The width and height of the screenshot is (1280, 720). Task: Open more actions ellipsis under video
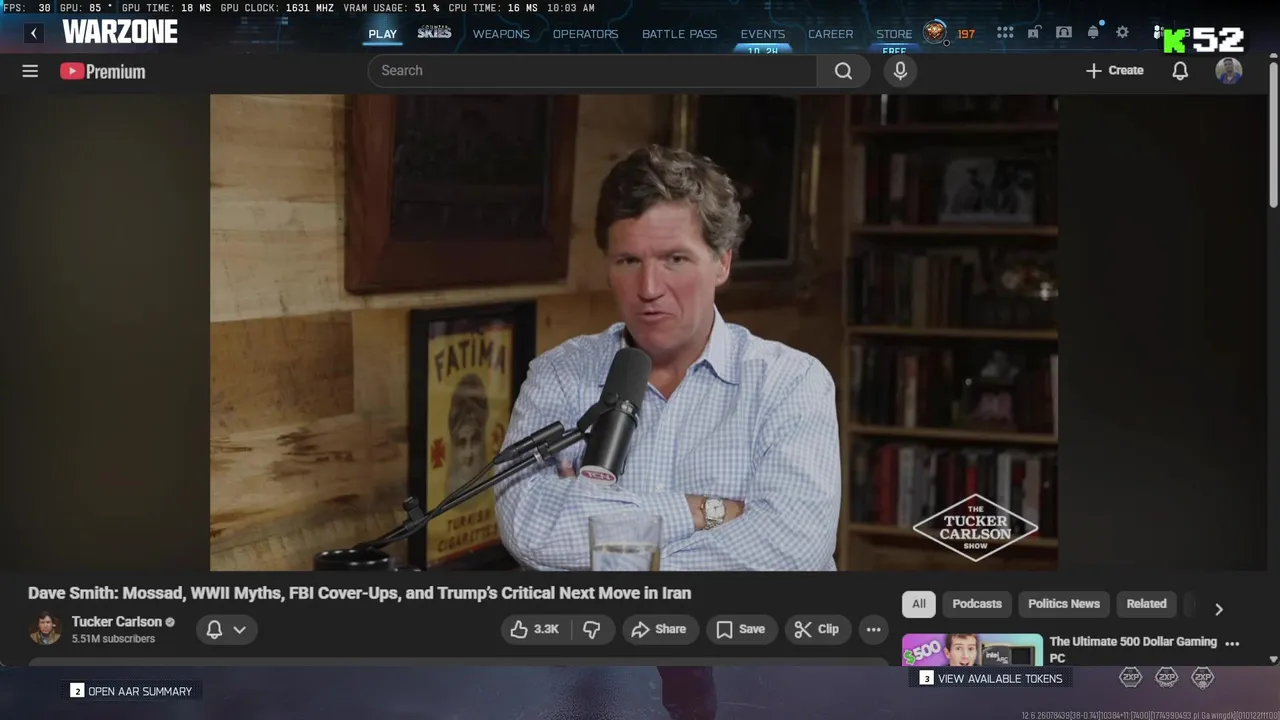tap(873, 629)
